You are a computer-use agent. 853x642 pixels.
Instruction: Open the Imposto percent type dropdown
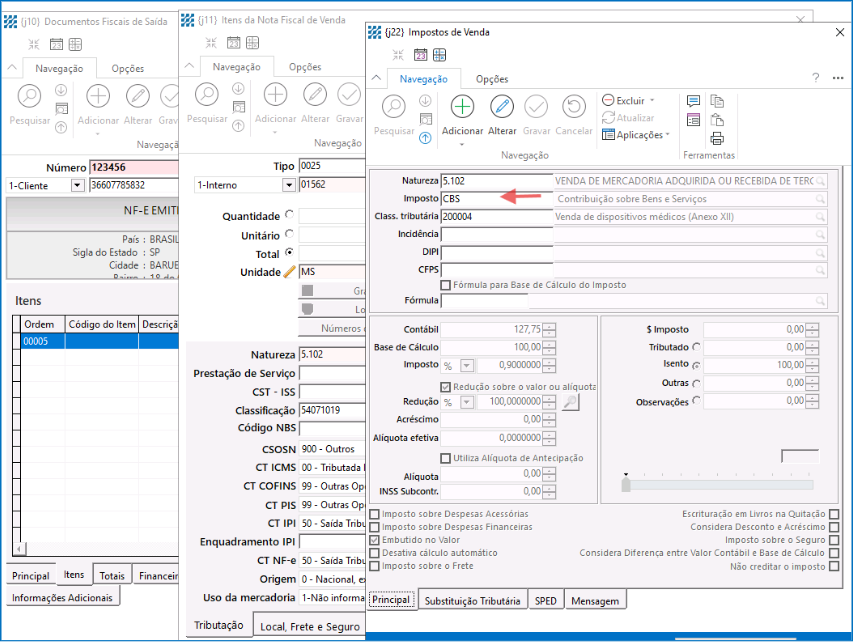point(467,366)
